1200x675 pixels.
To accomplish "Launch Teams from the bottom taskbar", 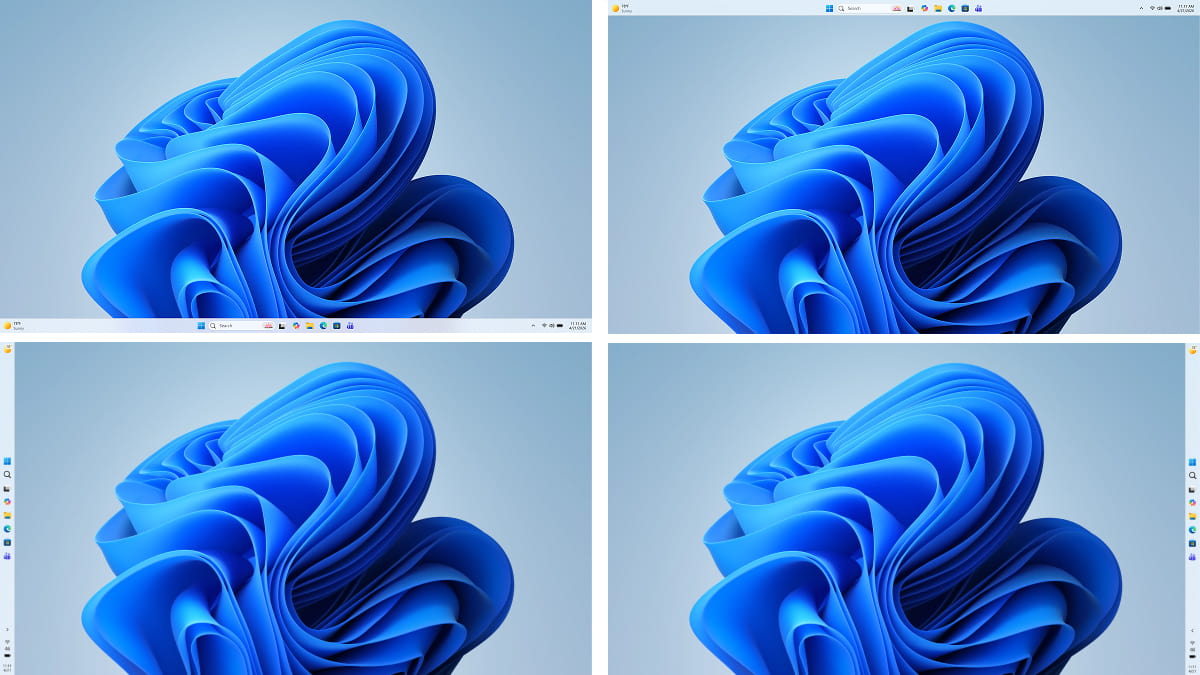I will pyautogui.click(x=350, y=326).
